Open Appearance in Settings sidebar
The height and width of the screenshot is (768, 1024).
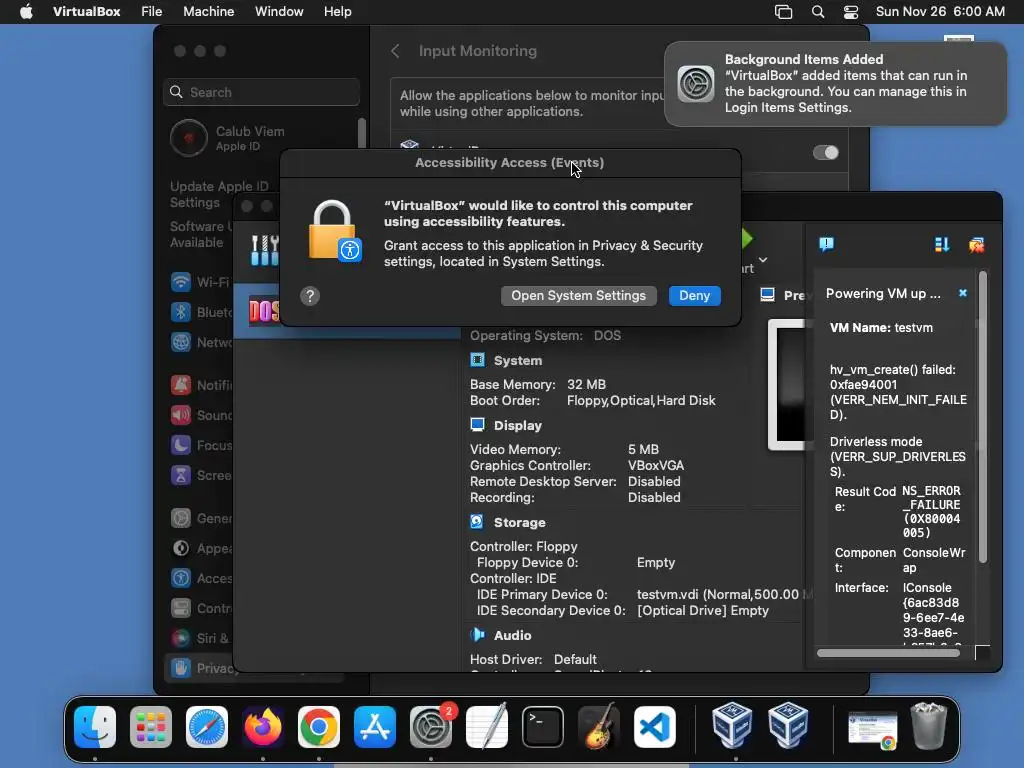(x=200, y=549)
